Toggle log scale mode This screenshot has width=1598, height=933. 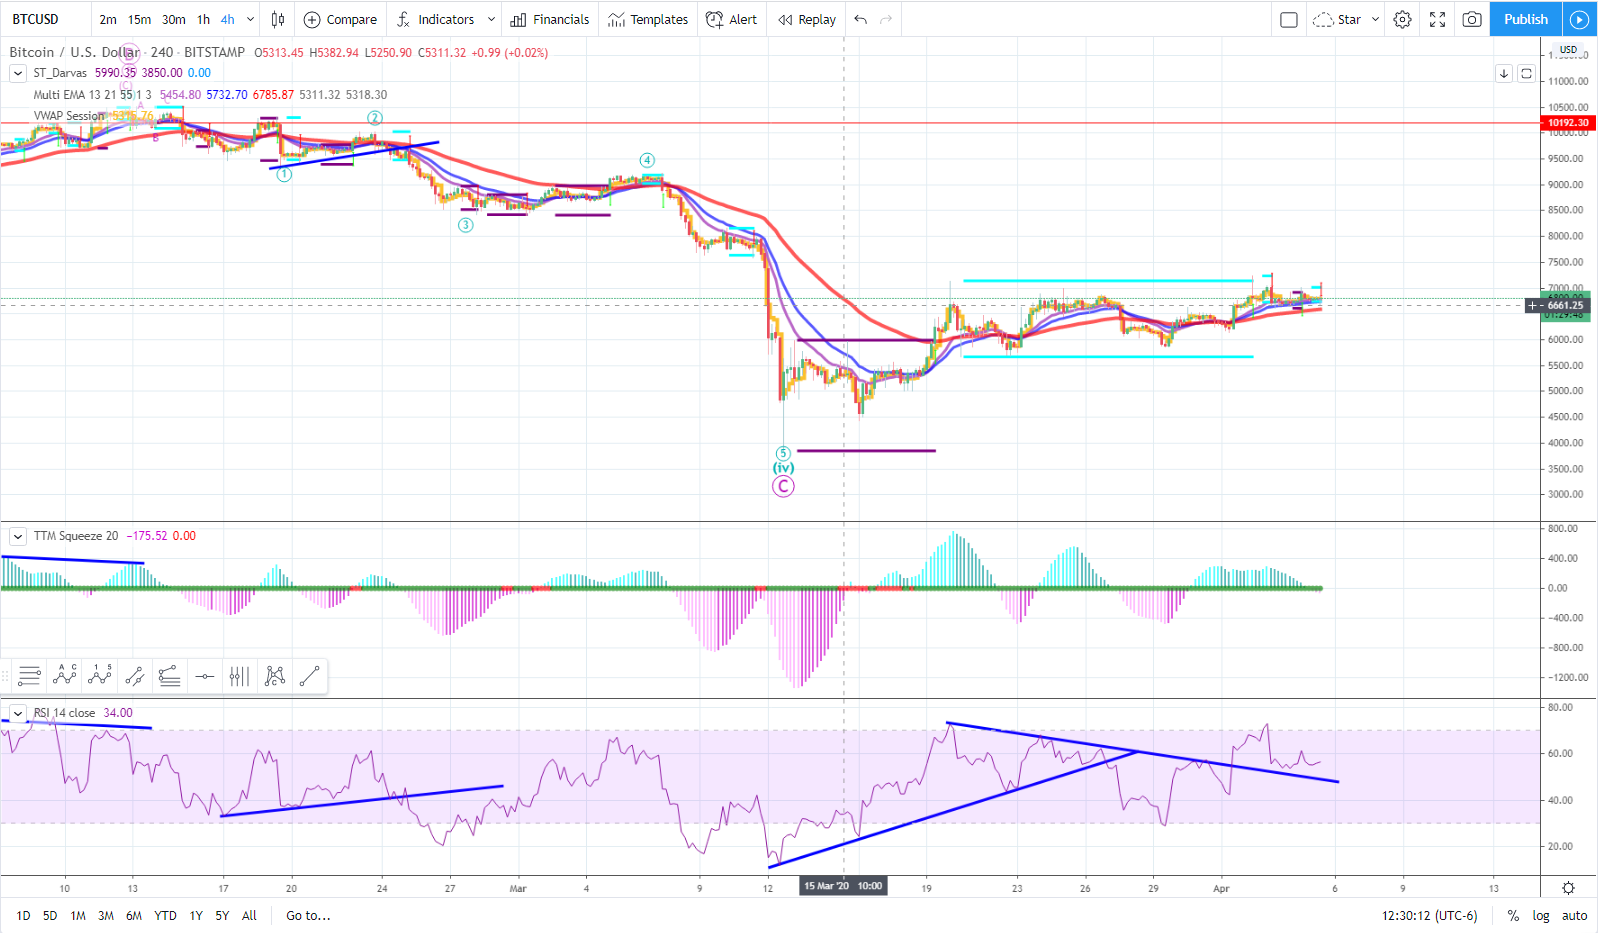tap(1541, 915)
